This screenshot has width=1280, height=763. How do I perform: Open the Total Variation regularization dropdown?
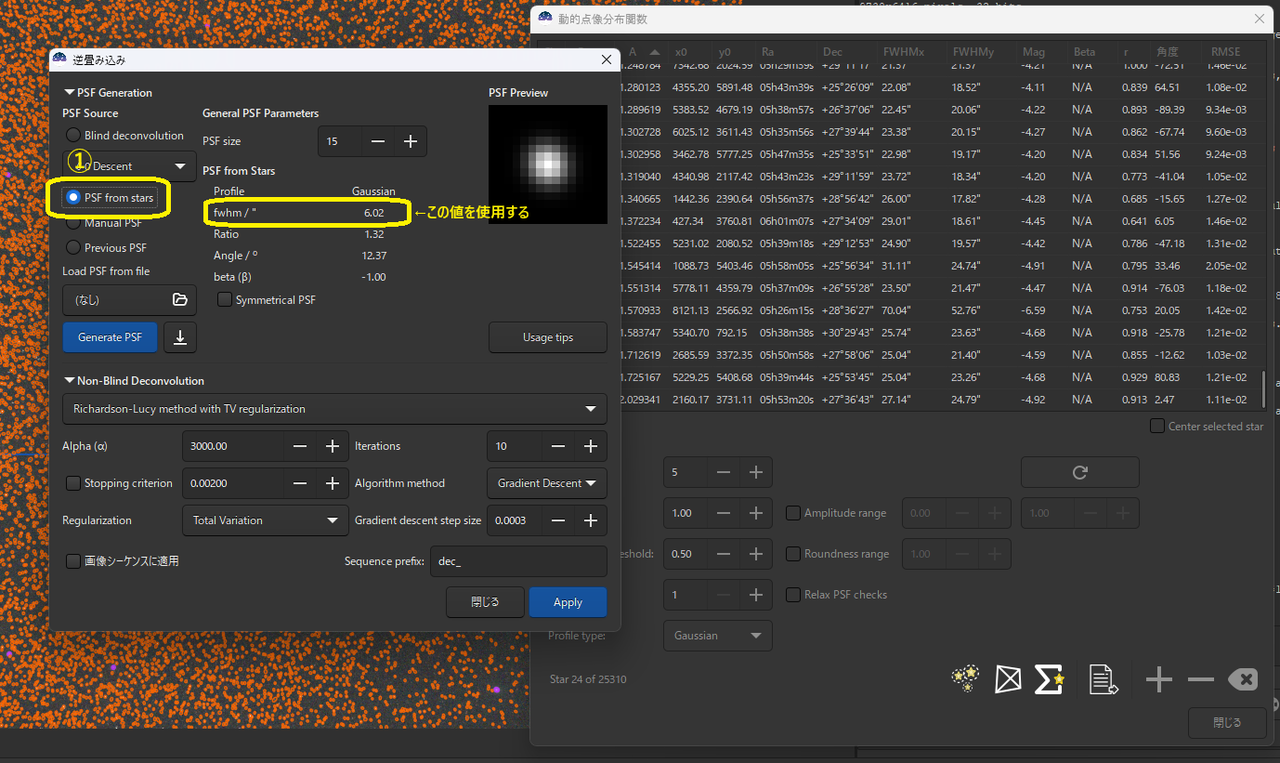click(x=265, y=520)
